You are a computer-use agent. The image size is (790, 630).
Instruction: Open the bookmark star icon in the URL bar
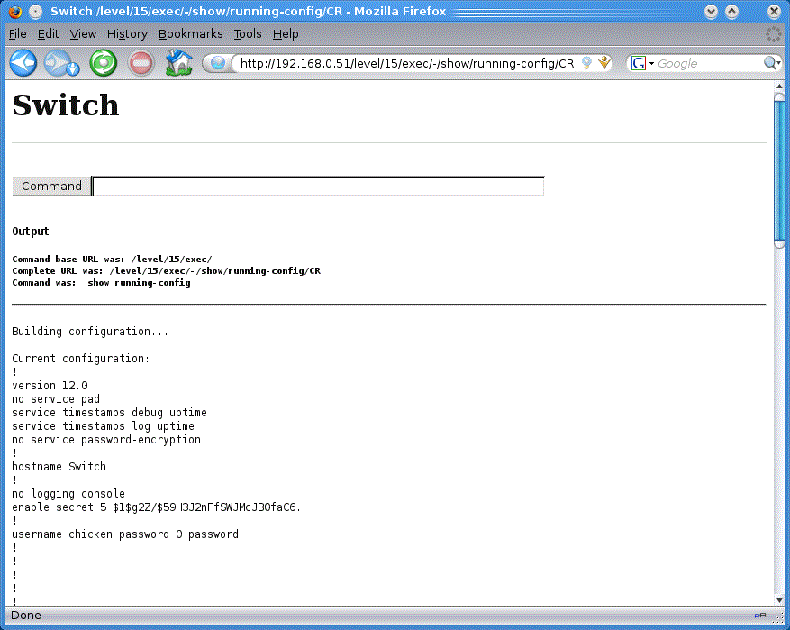[604, 63]
